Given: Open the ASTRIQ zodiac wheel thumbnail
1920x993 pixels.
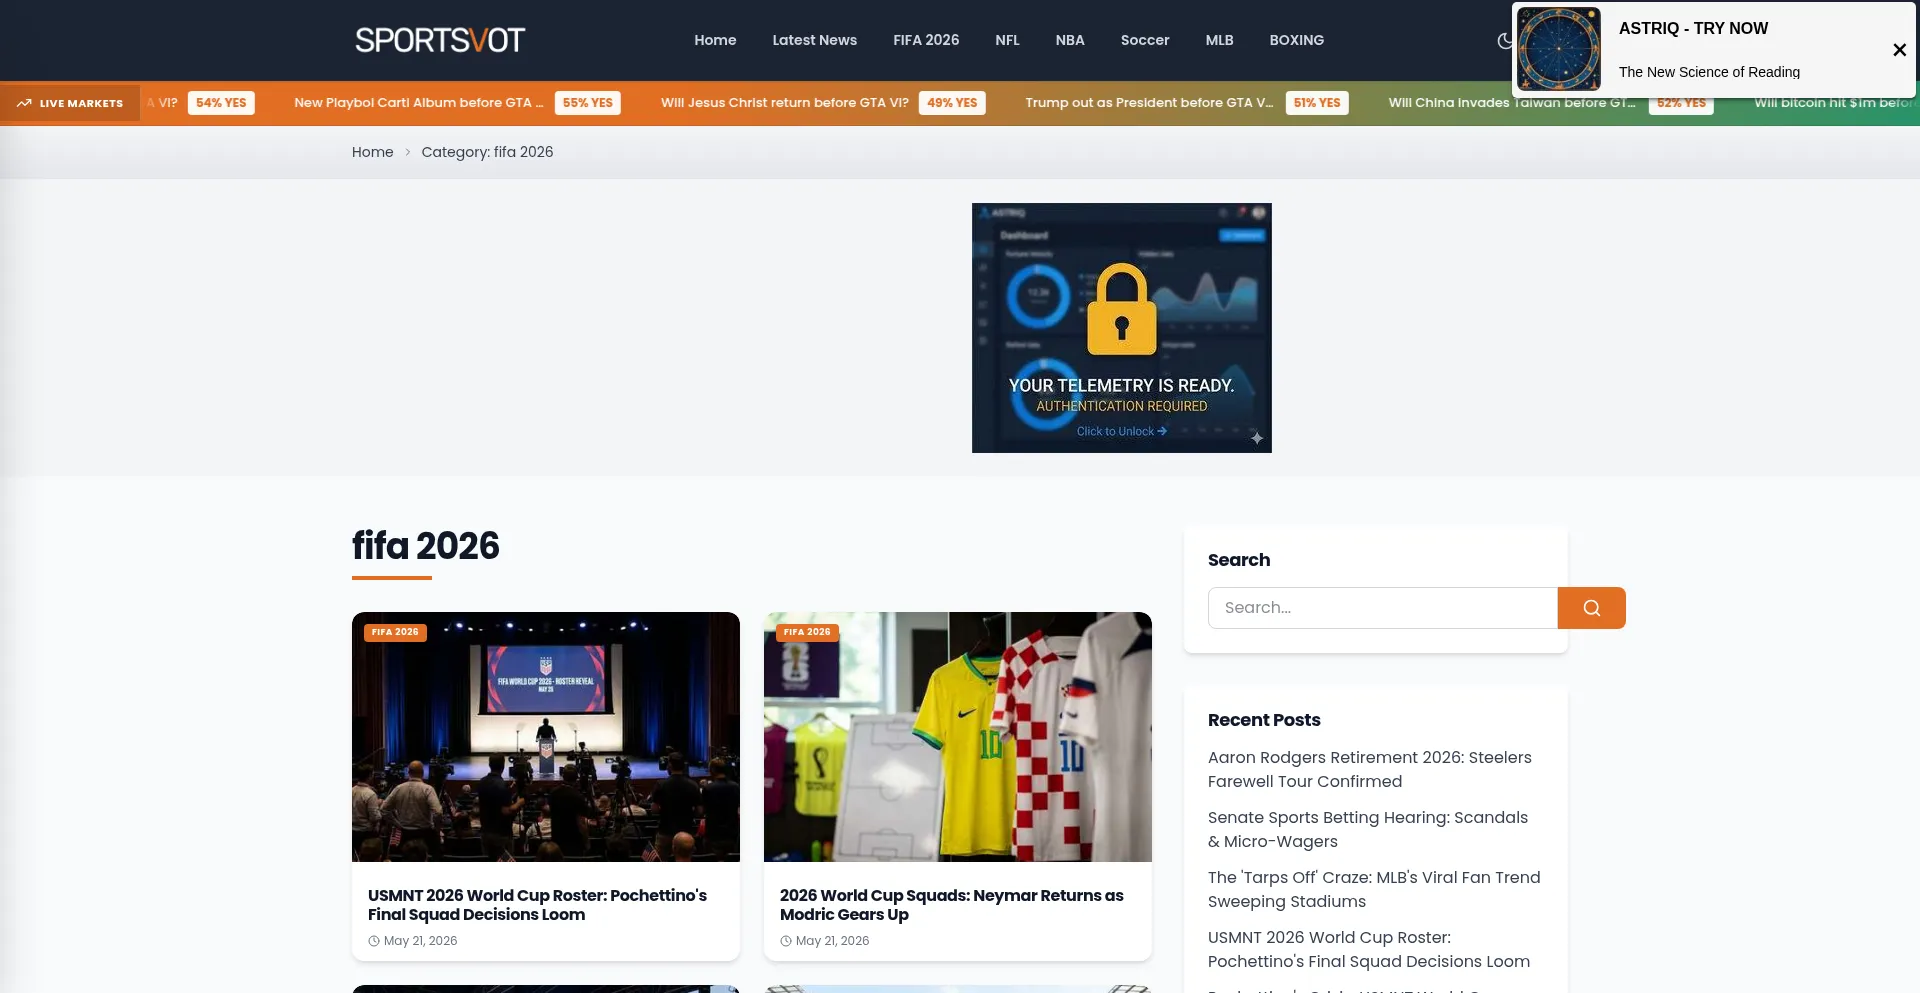Looking at the screenshot, I should [1559, 50].
